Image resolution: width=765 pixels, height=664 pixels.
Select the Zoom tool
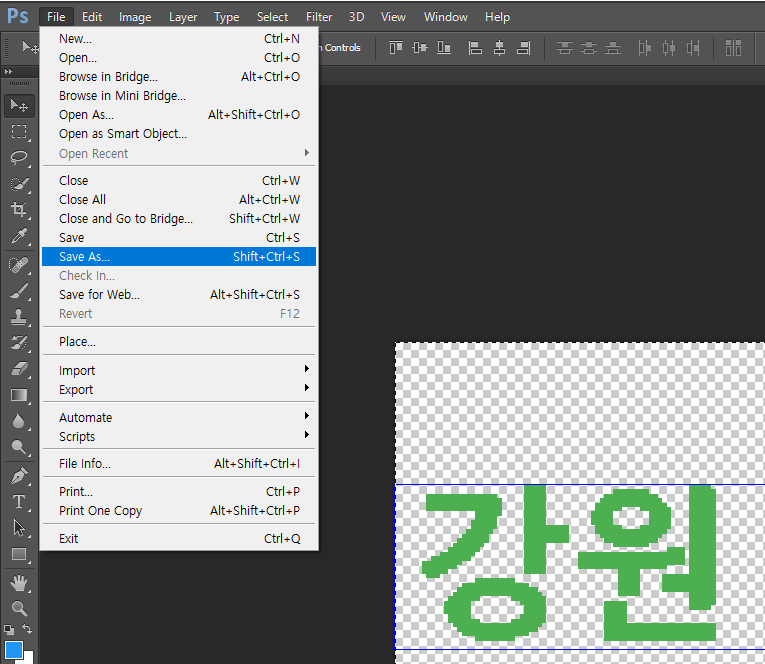(x=19, y=608)
